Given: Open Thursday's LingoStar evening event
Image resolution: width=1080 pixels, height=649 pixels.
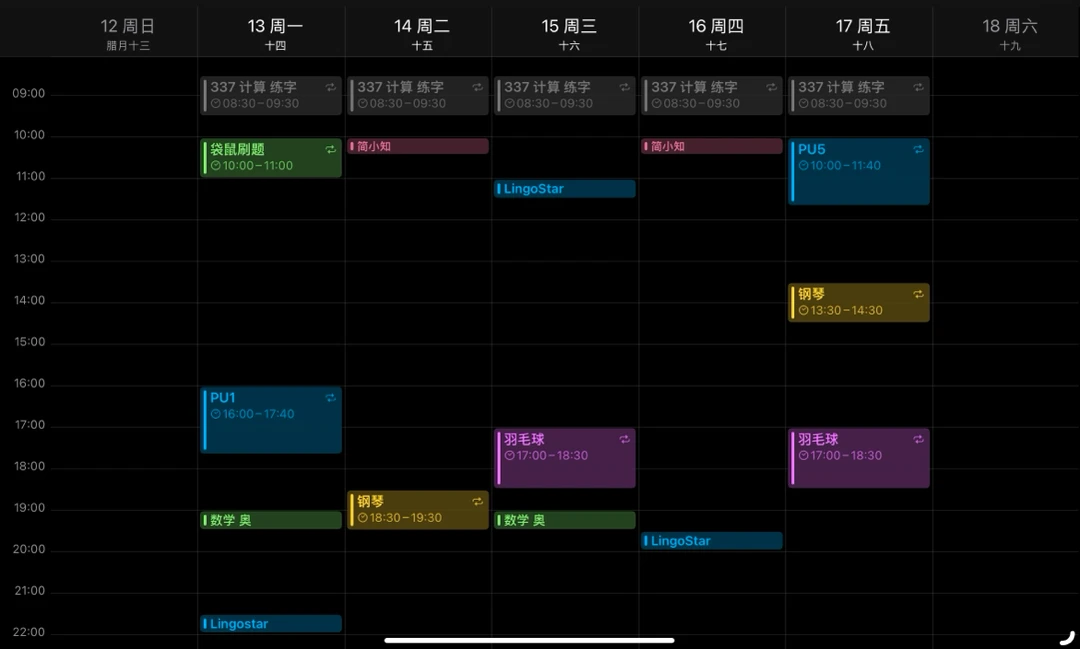Looking at the screenshot, I should click(712, 541).
